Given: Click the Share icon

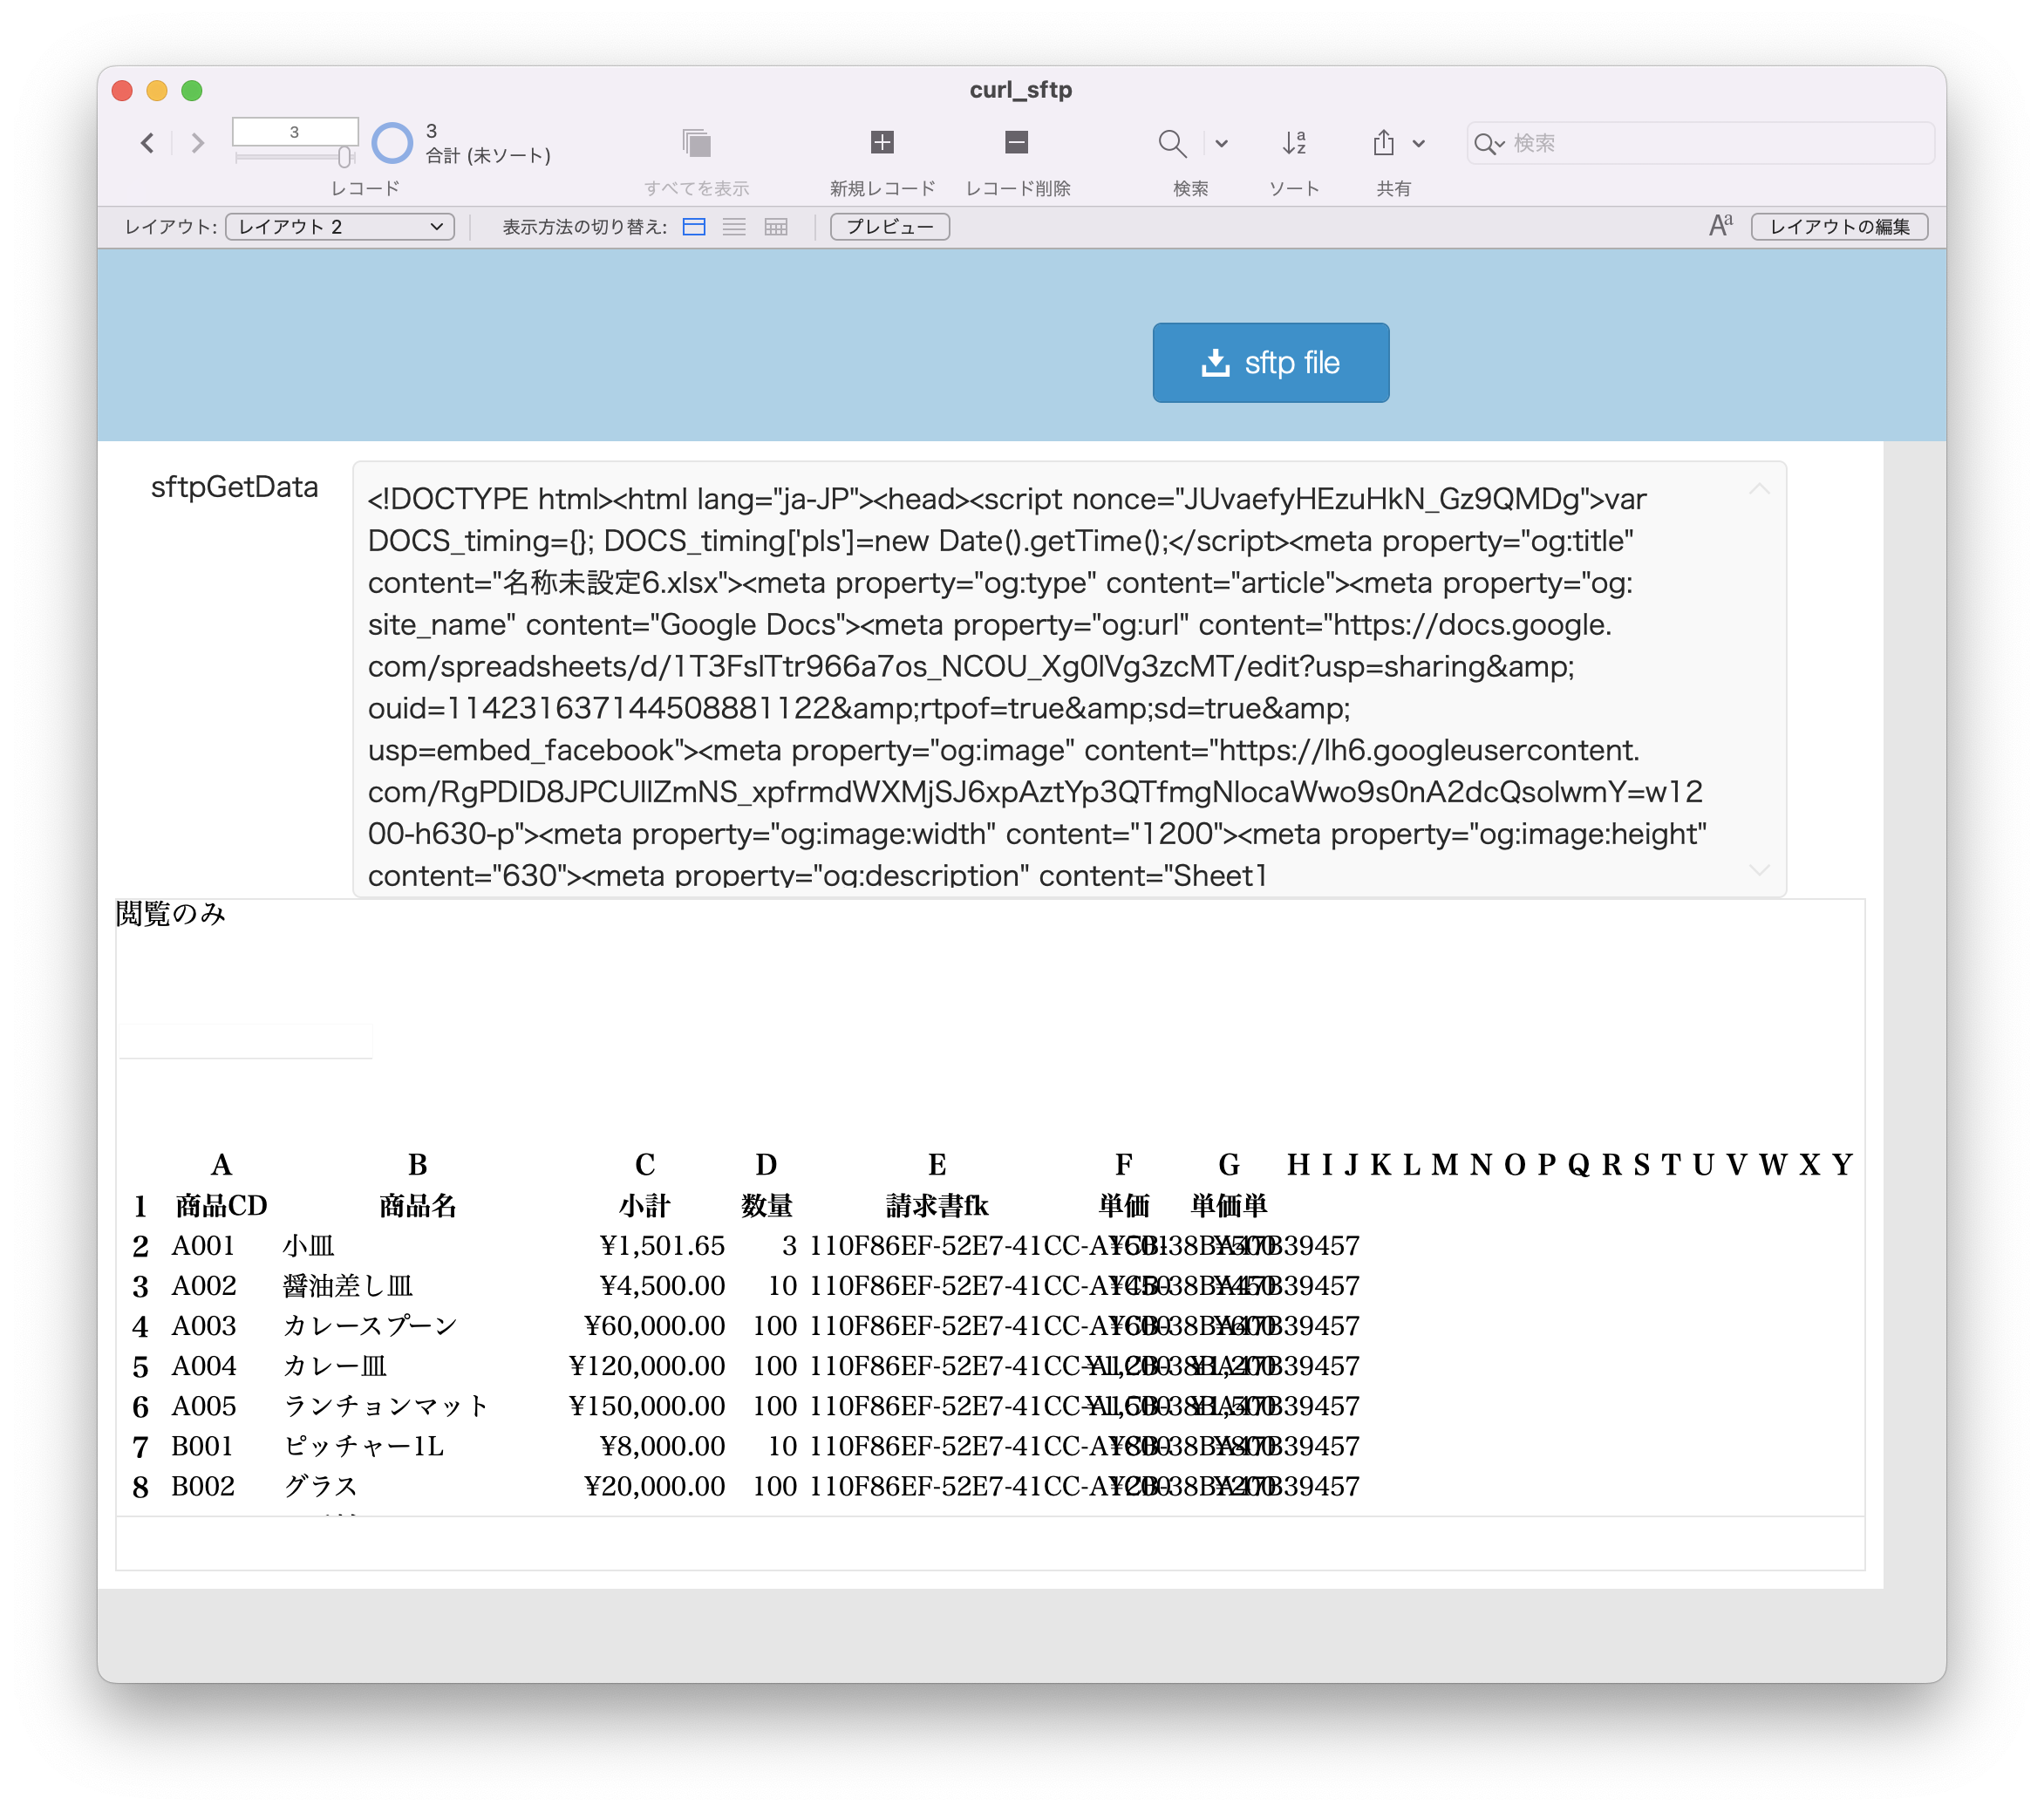Looking at the screenshot, I should tap(1383, 143).
